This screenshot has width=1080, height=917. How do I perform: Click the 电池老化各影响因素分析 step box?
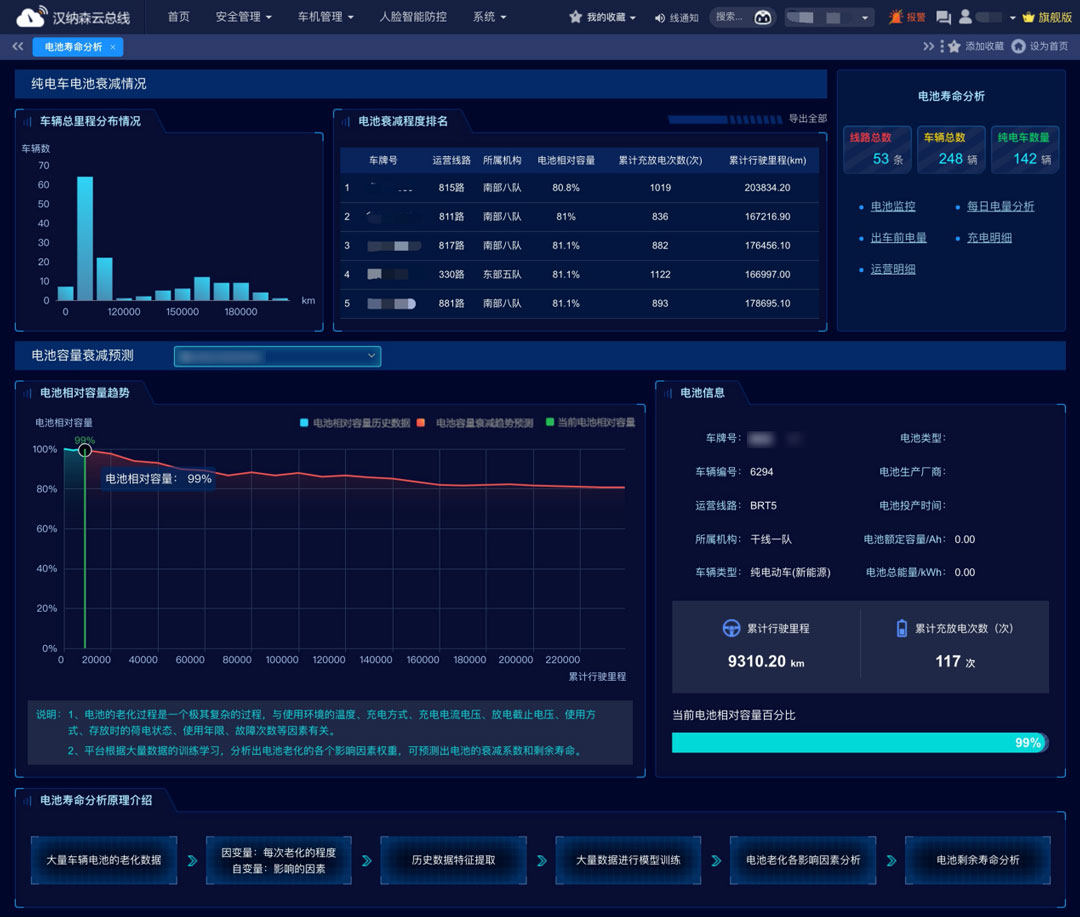point(803,860)
